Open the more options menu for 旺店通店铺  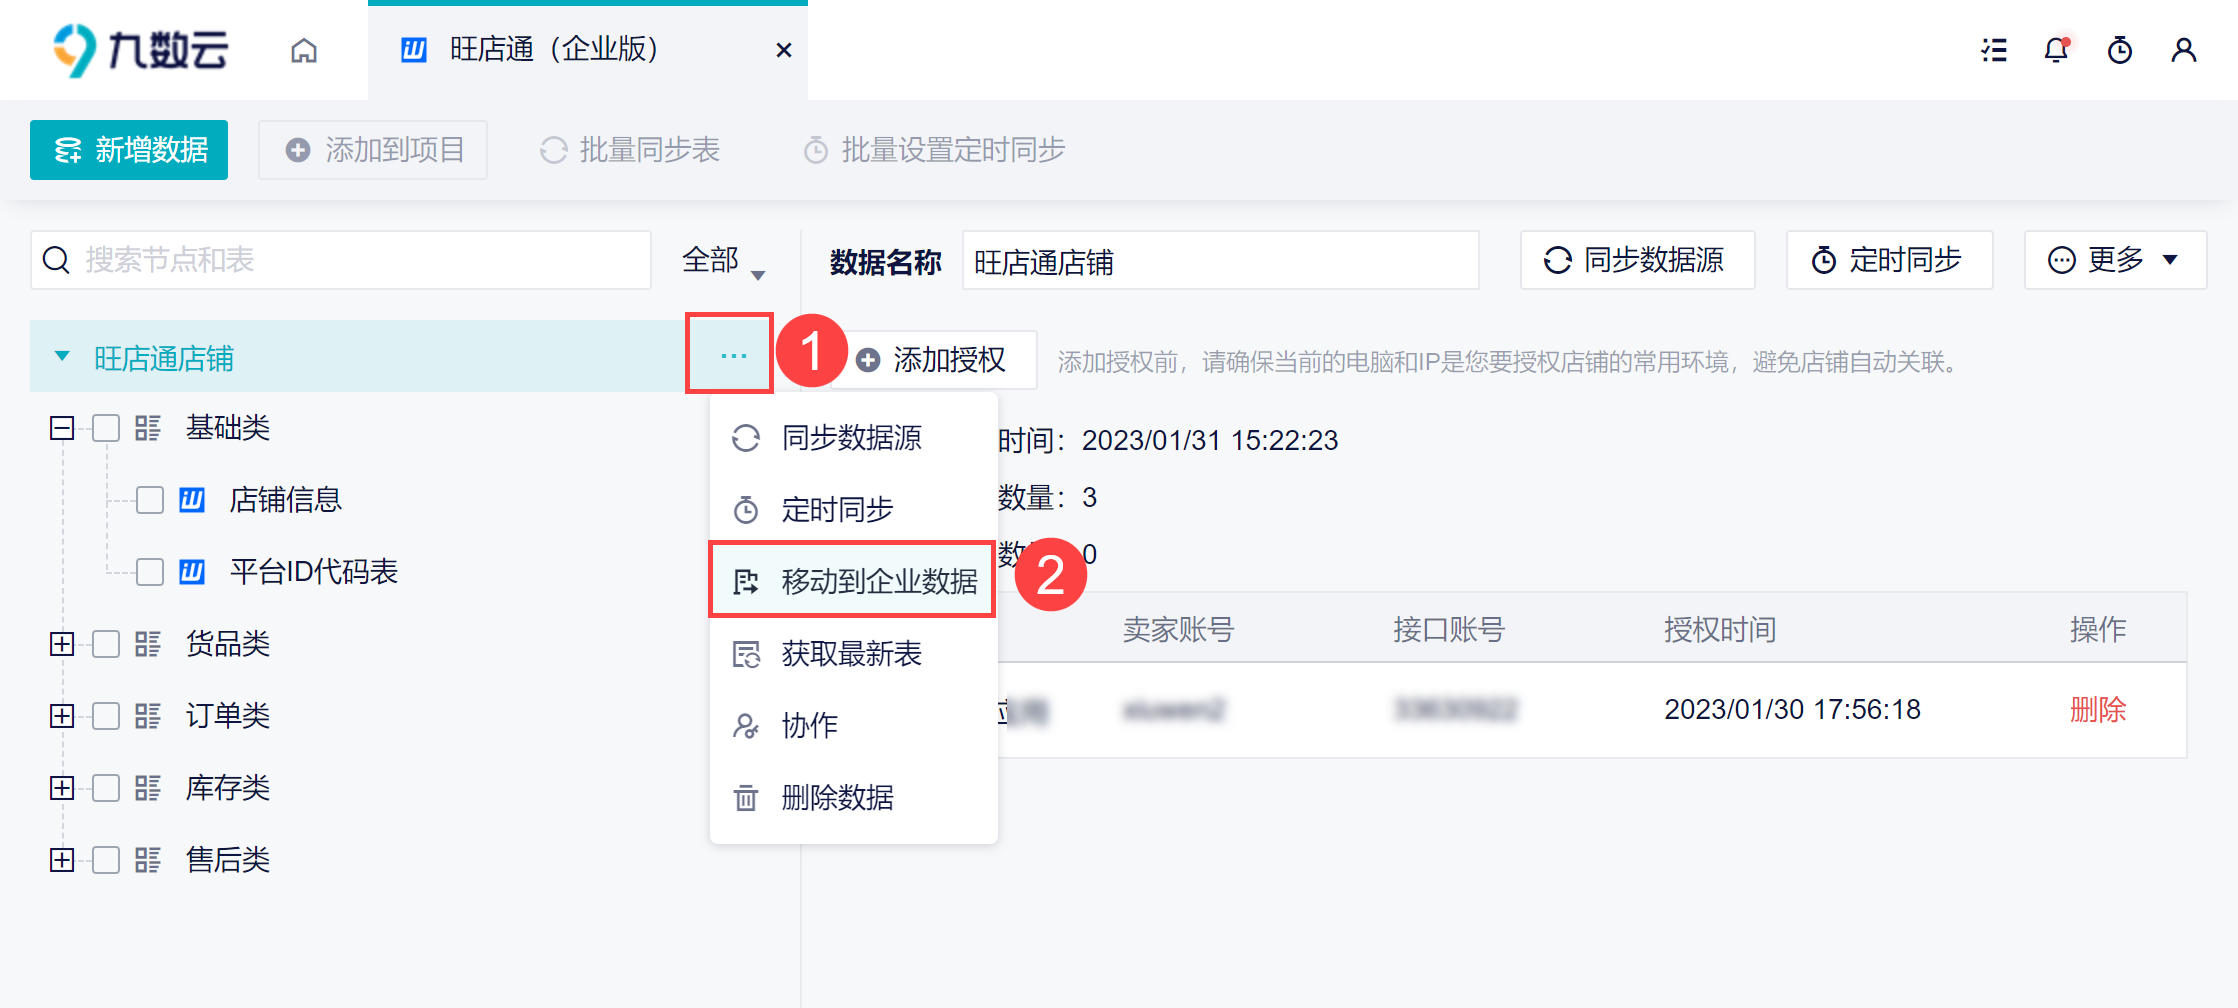tap(733, 356)
